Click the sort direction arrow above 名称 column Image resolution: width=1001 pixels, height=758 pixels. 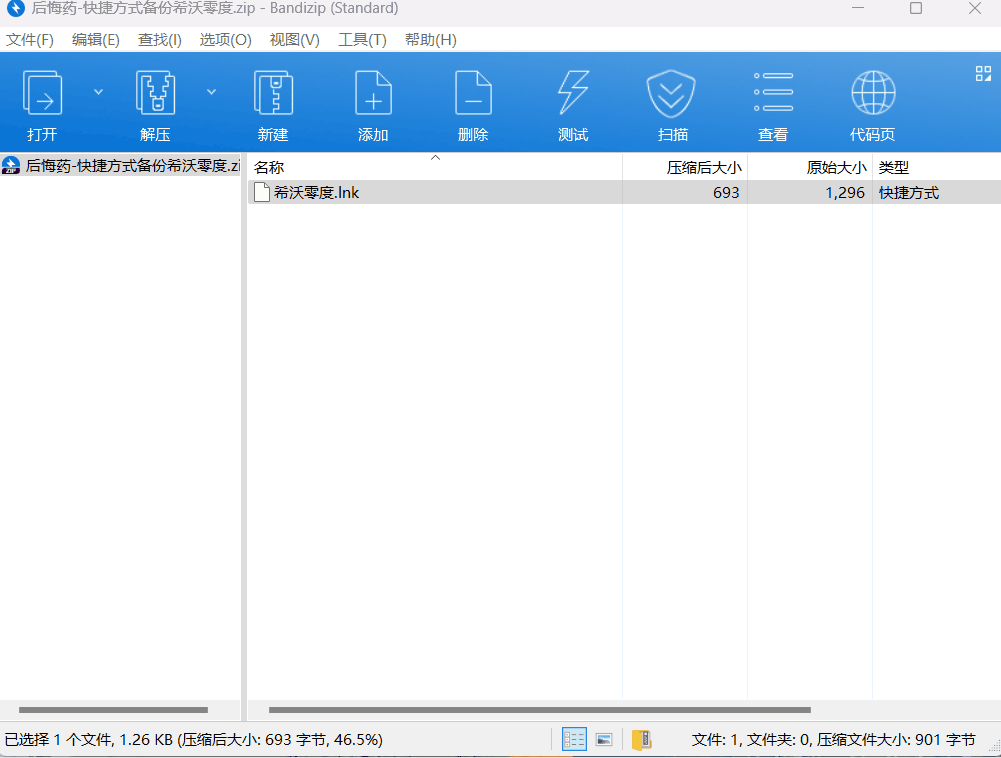435,158
